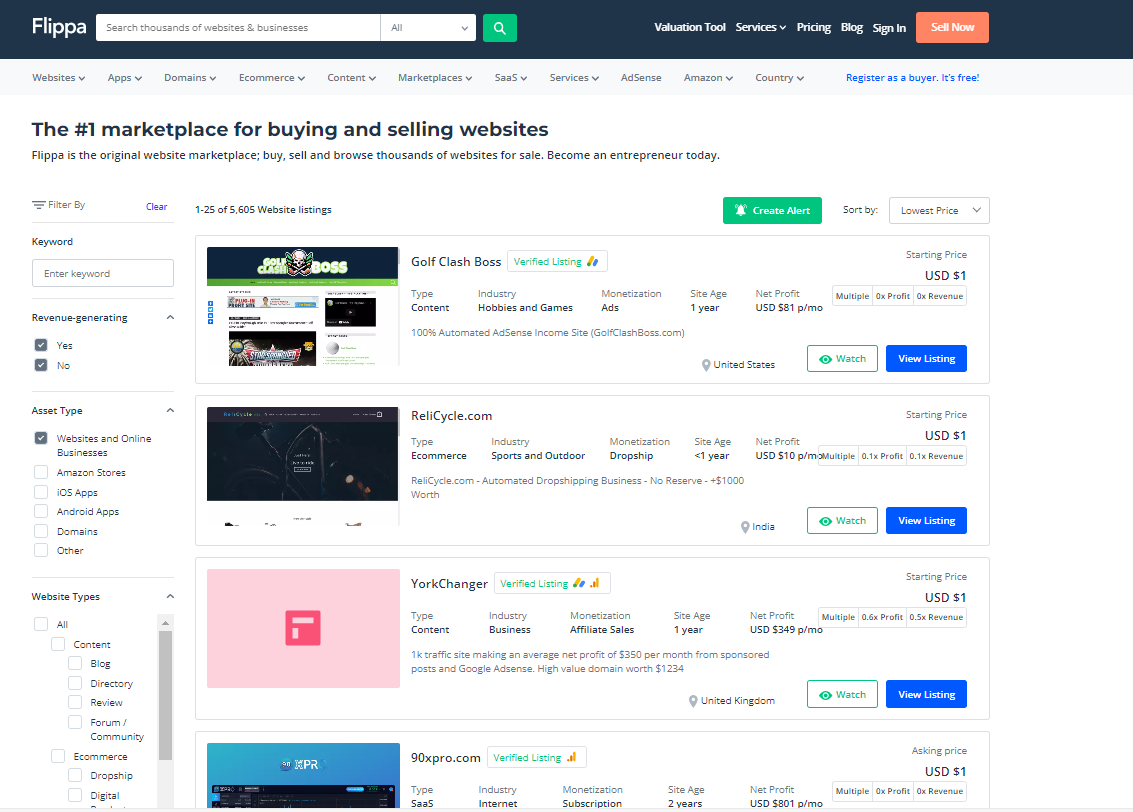Click the AdSense verified icon on YorkChanger
The width and height of the screenshot is (1133, 812).
(579, 583)
